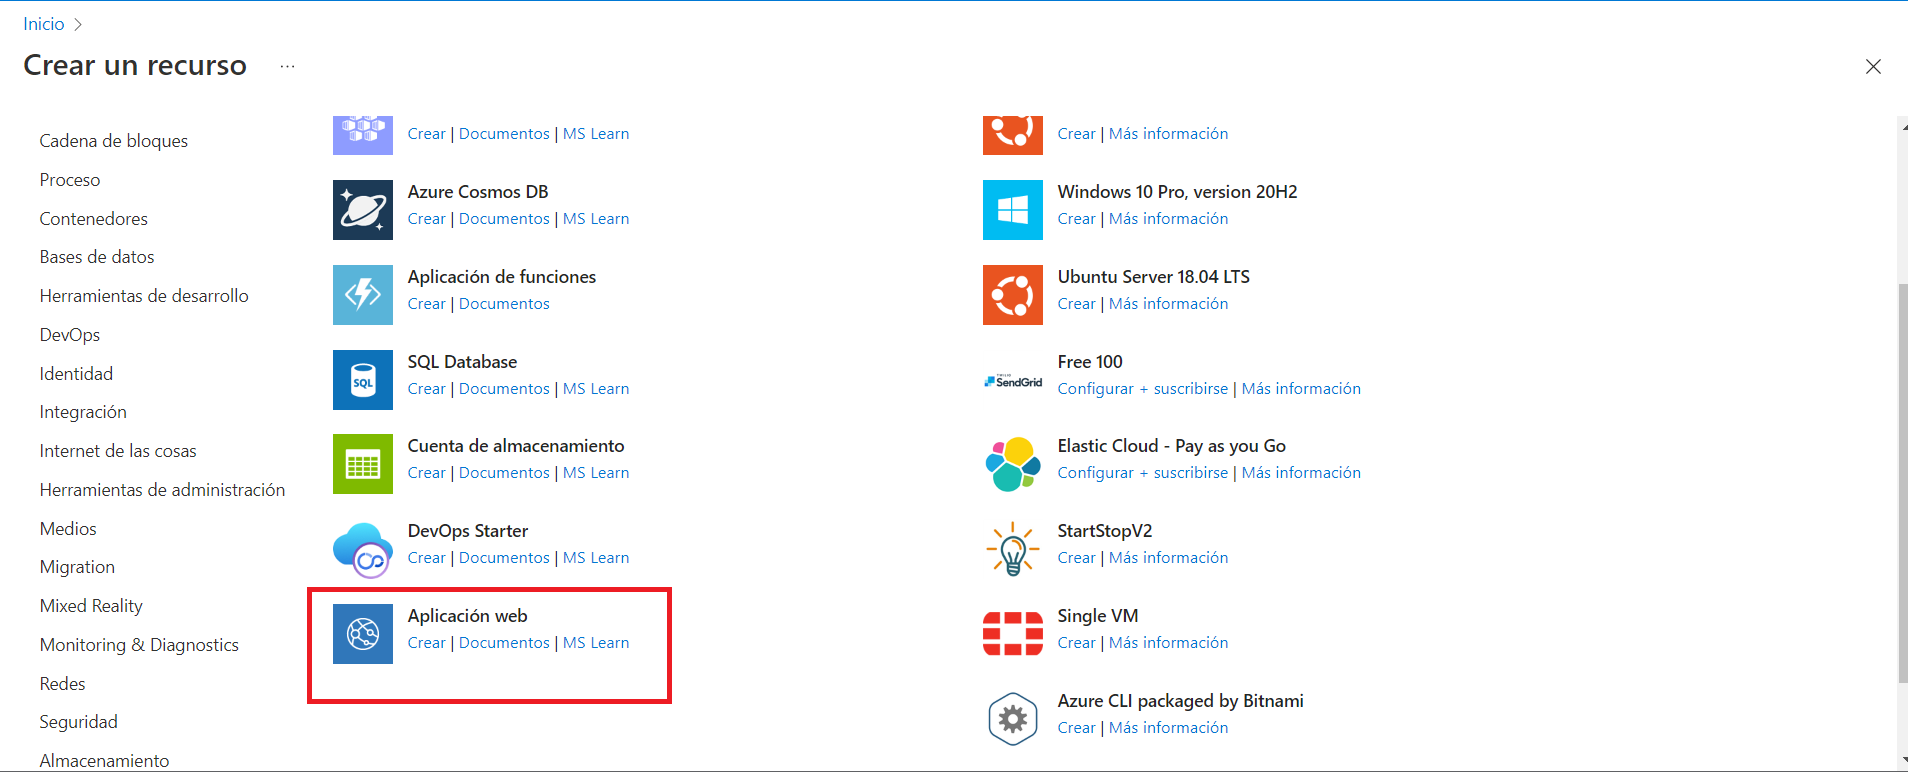Click the SQL Database icon
The image size is (1908, 772).
[363, 380]
